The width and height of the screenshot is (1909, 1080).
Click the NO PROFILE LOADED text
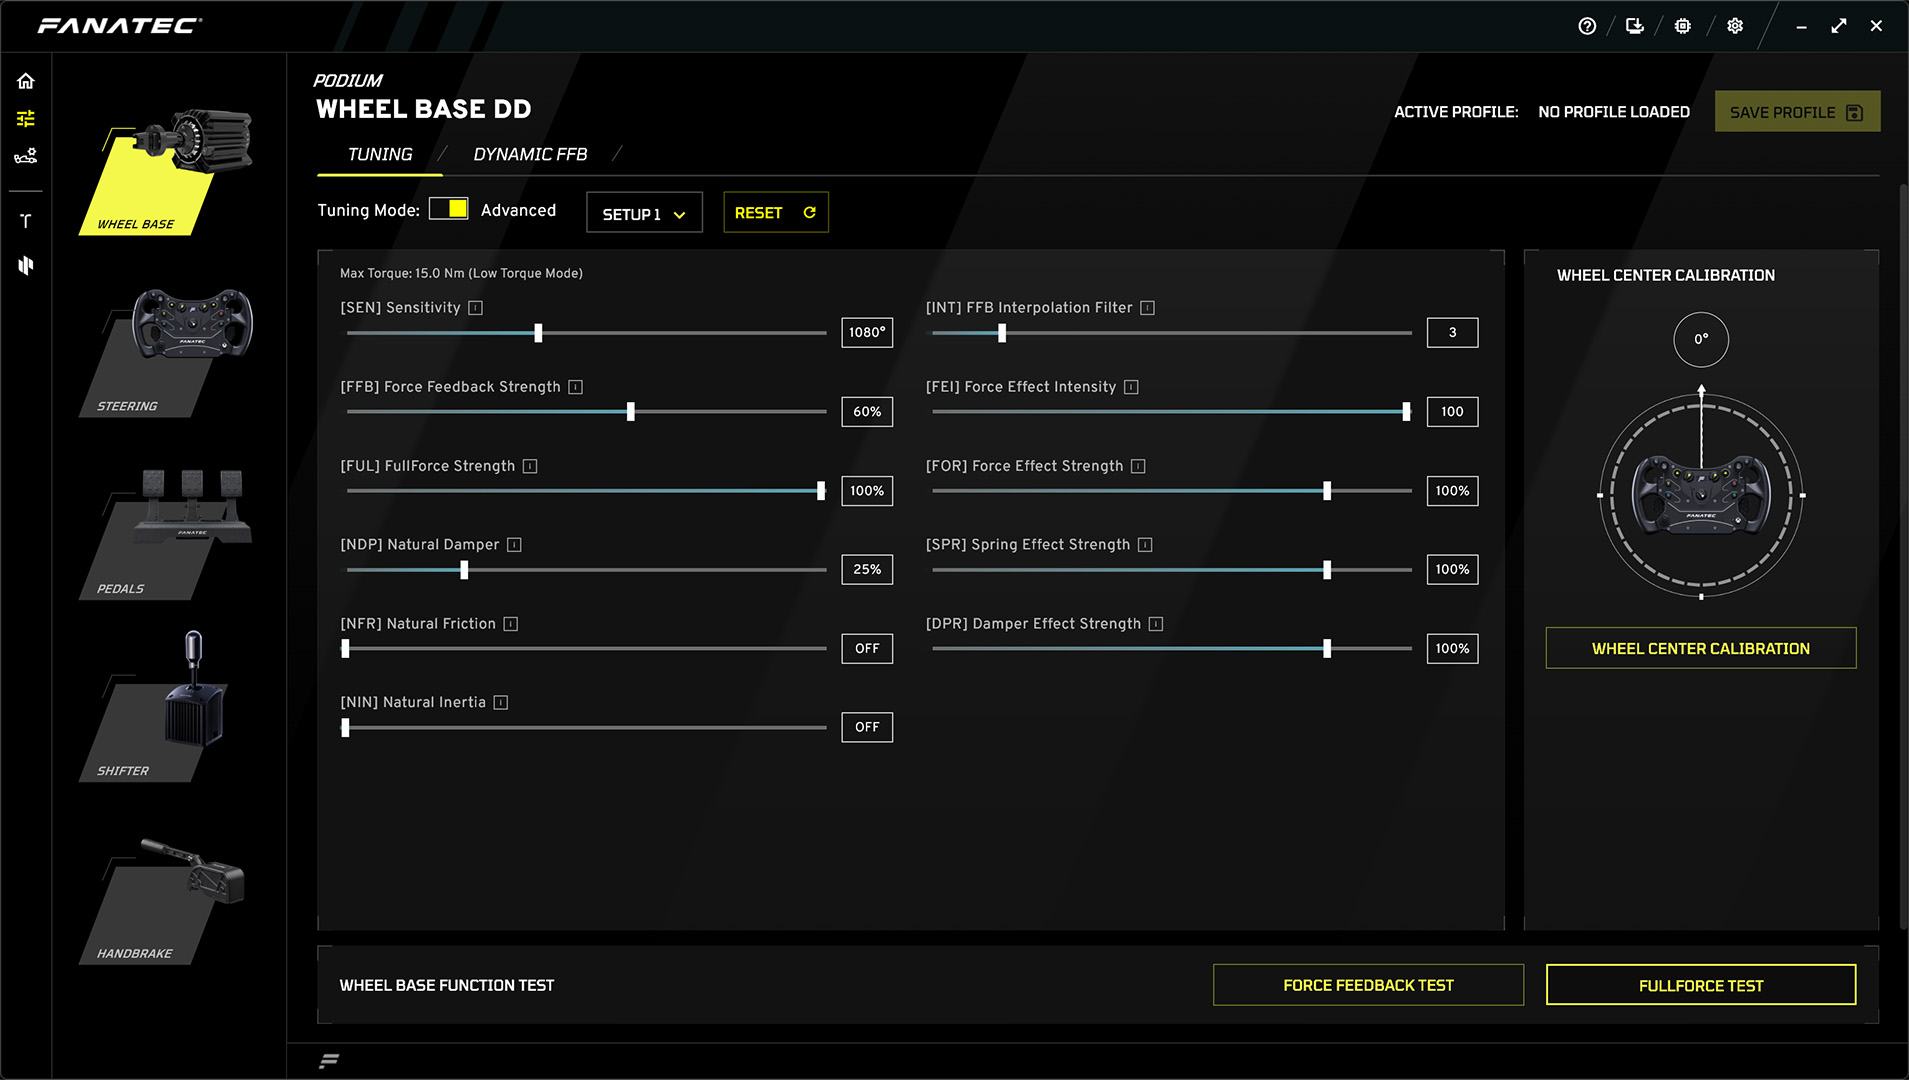(x=1614, y=112)
